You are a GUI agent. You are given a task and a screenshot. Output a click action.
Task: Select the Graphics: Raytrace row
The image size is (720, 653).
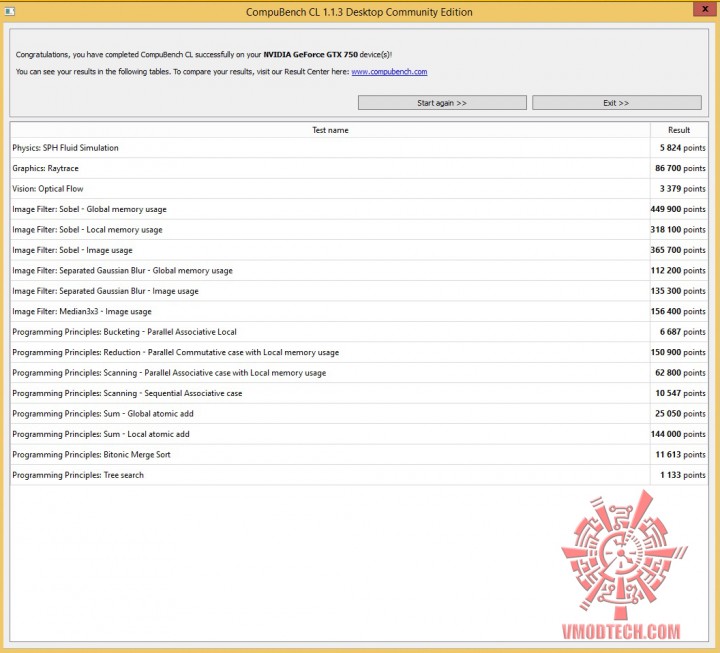pyautogui.click(x=359, y=169)
